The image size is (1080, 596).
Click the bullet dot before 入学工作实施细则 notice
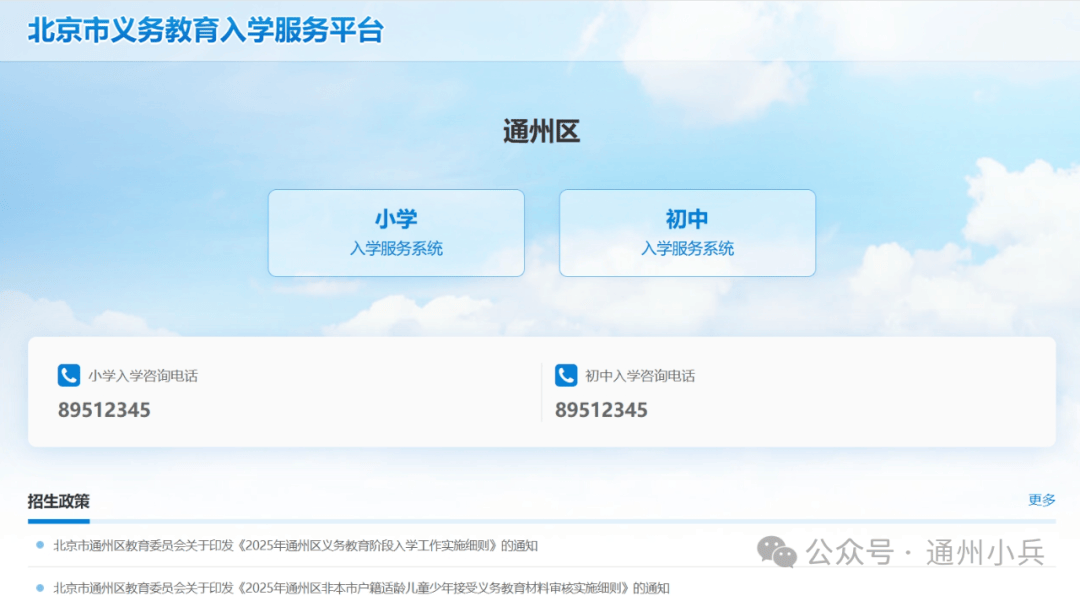pyautogui.click(x=40, y=545)
